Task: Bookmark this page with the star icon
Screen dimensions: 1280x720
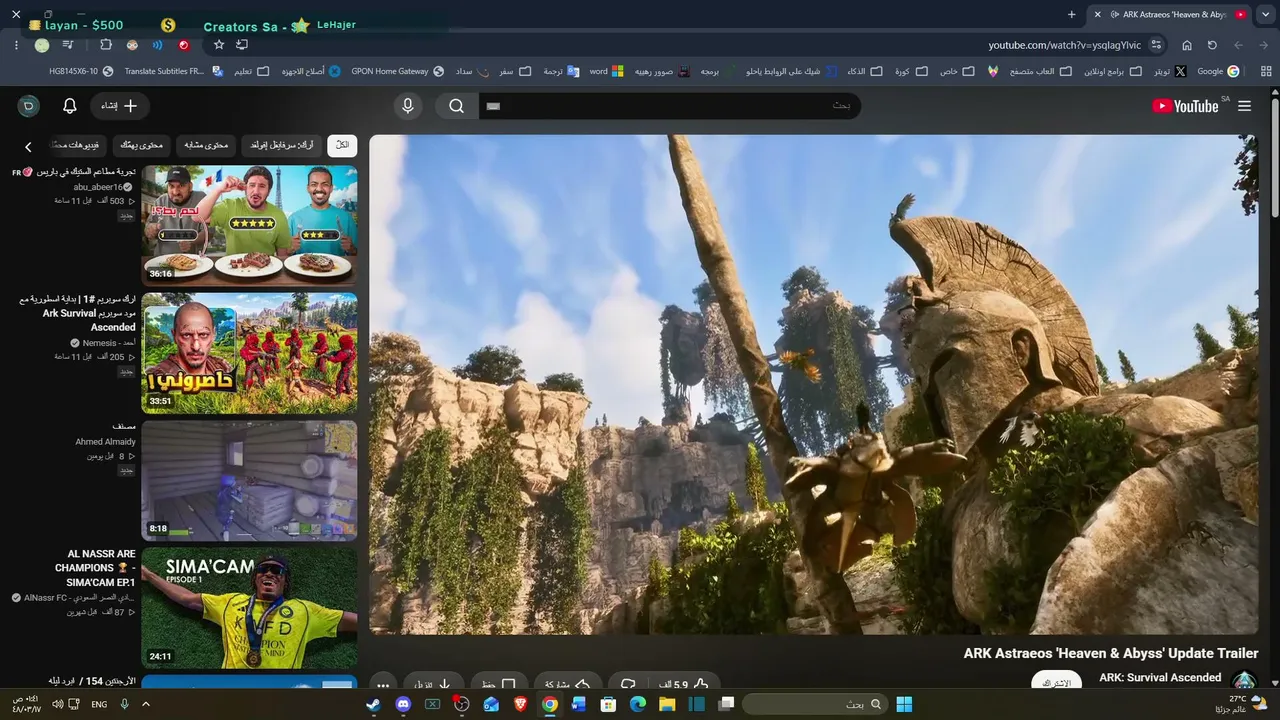Action: (219, 45)
